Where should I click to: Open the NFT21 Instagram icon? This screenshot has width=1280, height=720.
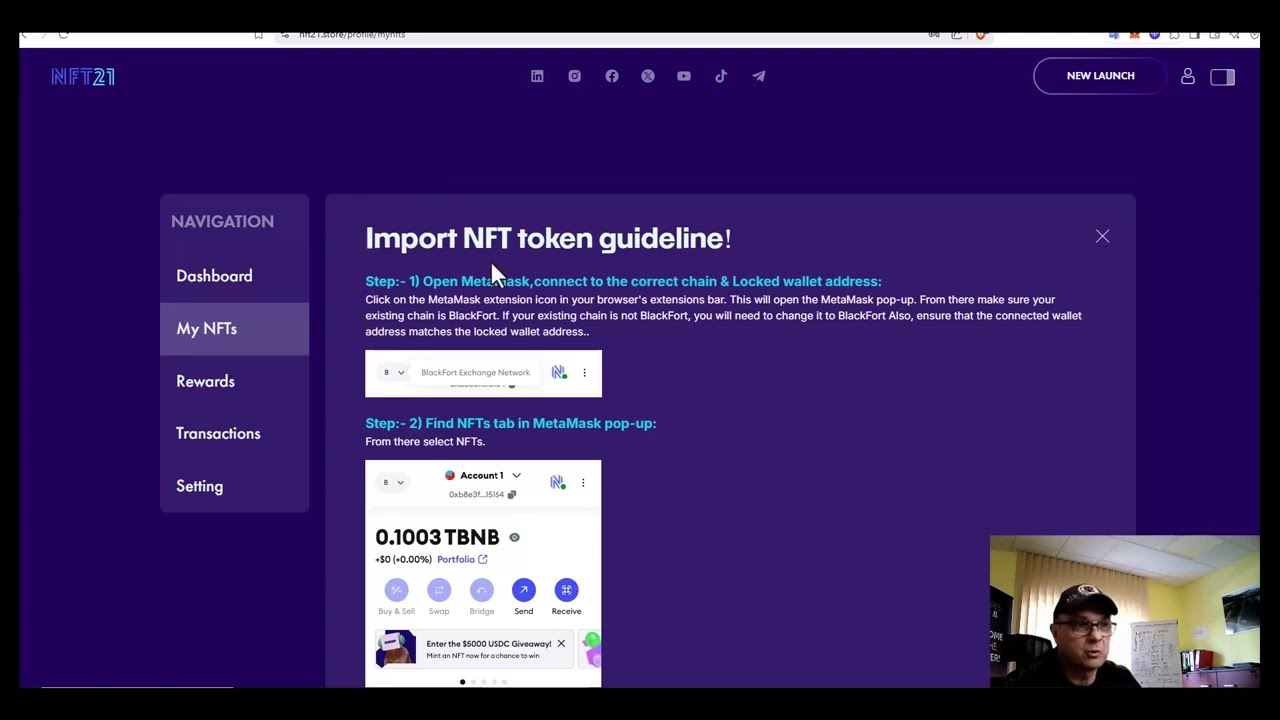pyautogui.click(x=574, y=76)
